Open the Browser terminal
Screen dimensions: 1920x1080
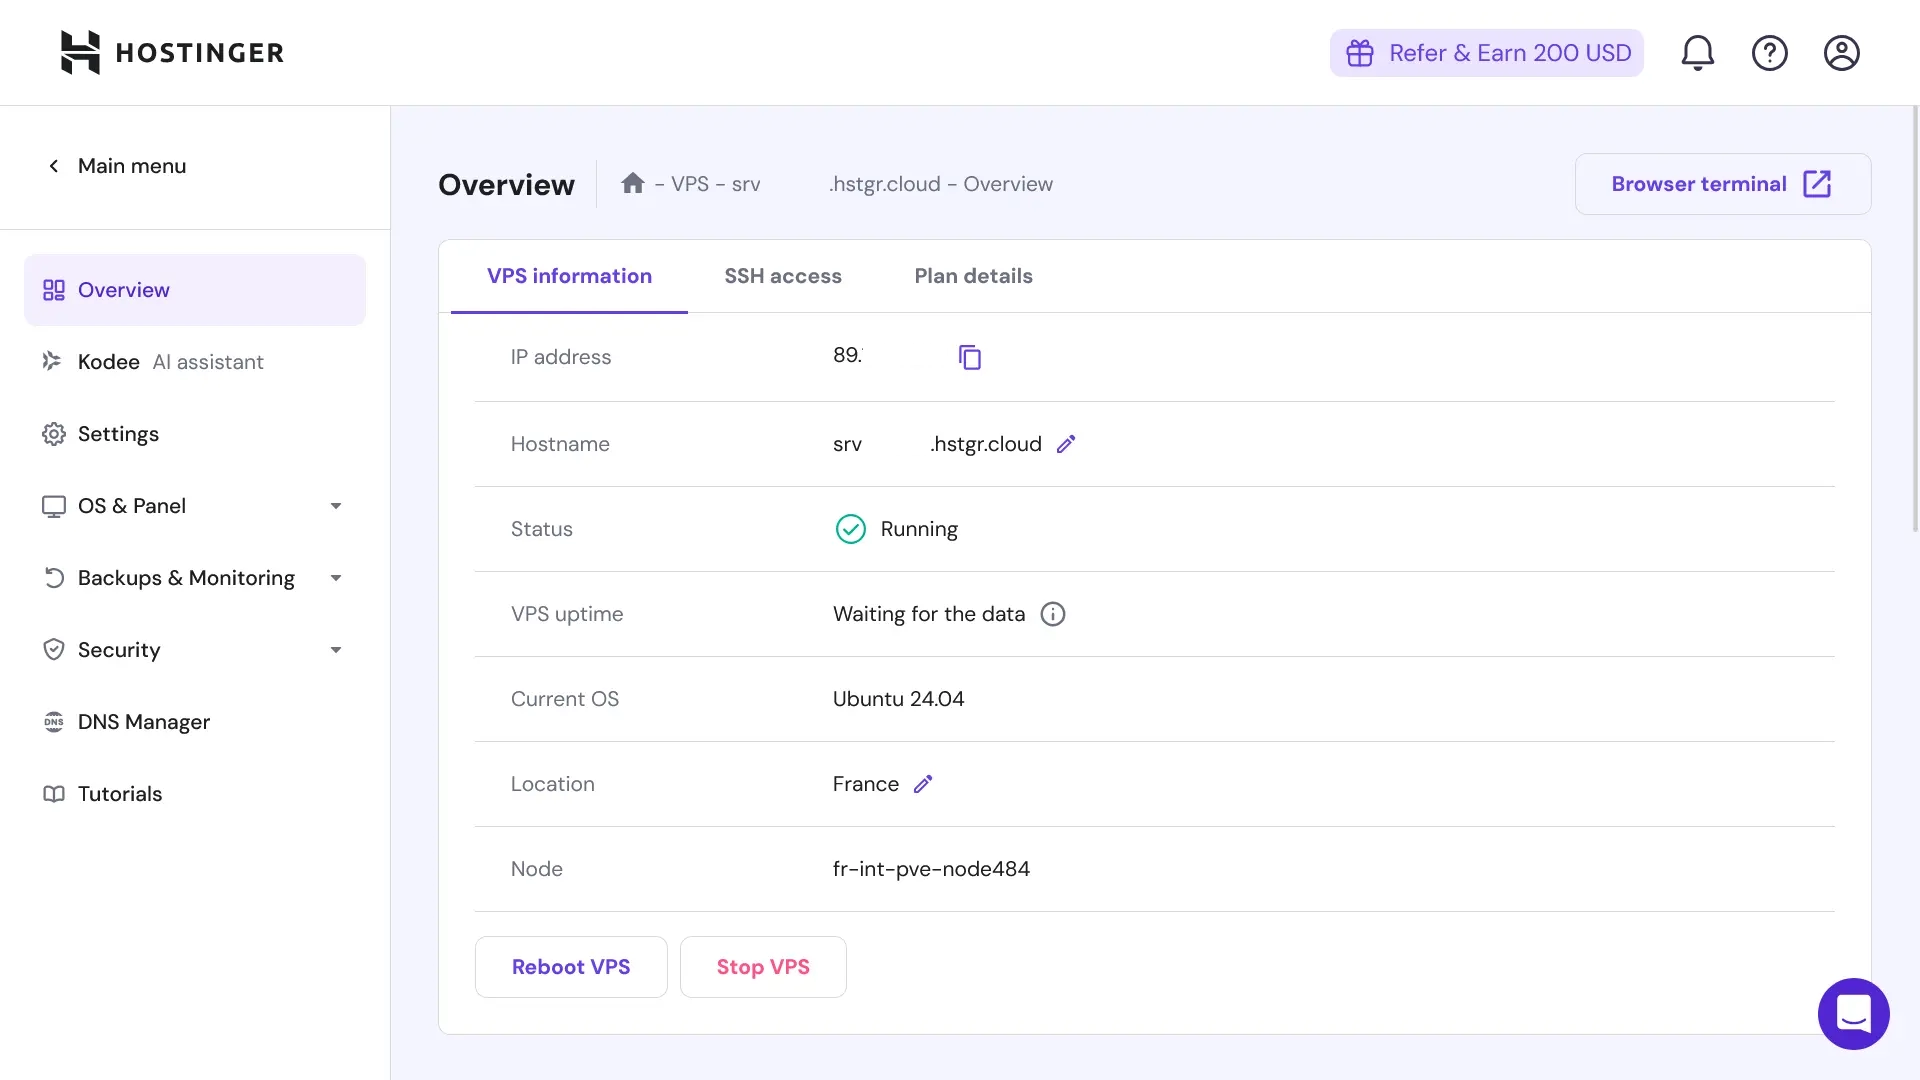tap(1722, 184)
